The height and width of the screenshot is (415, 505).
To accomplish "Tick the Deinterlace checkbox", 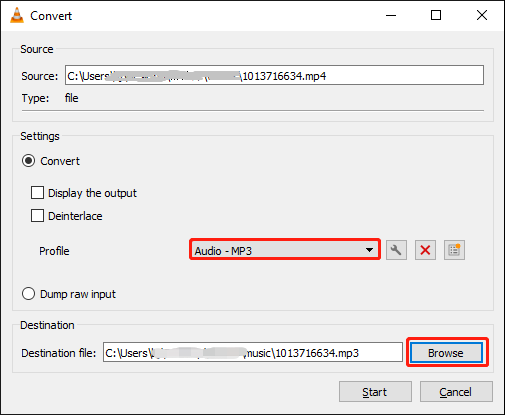I will coord(37,216).
